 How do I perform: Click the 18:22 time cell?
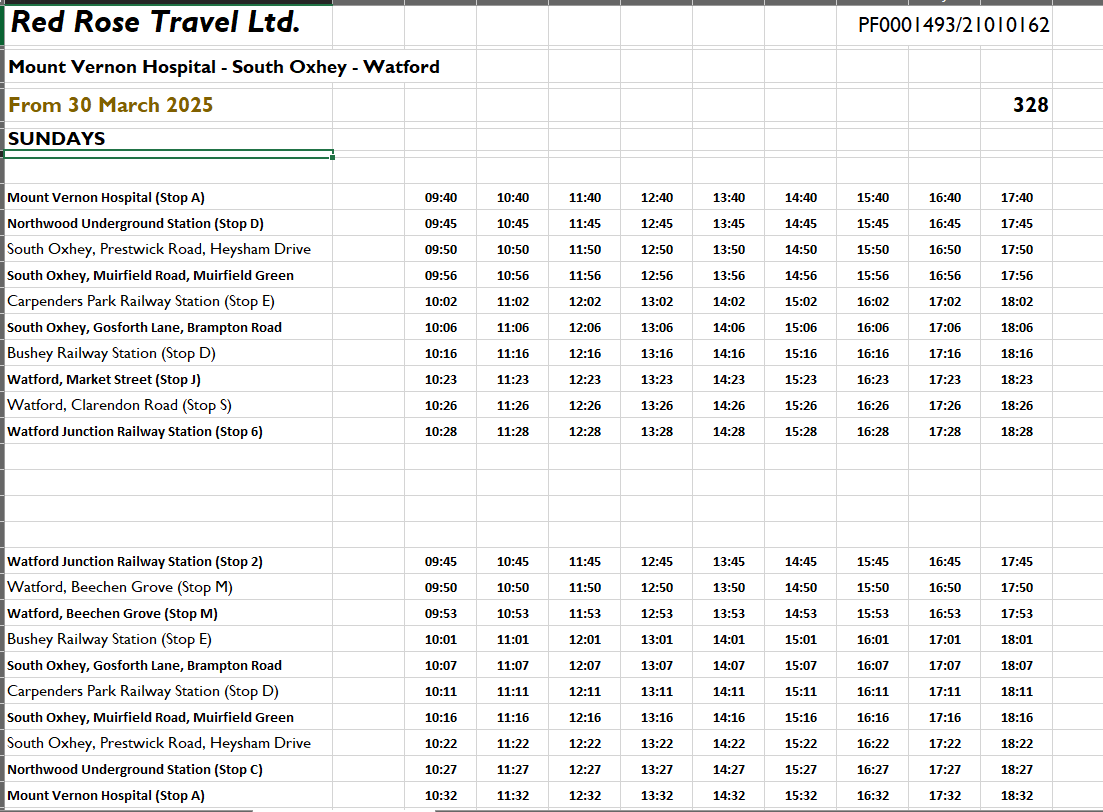pyautogui.click(x=1017, y=744)
